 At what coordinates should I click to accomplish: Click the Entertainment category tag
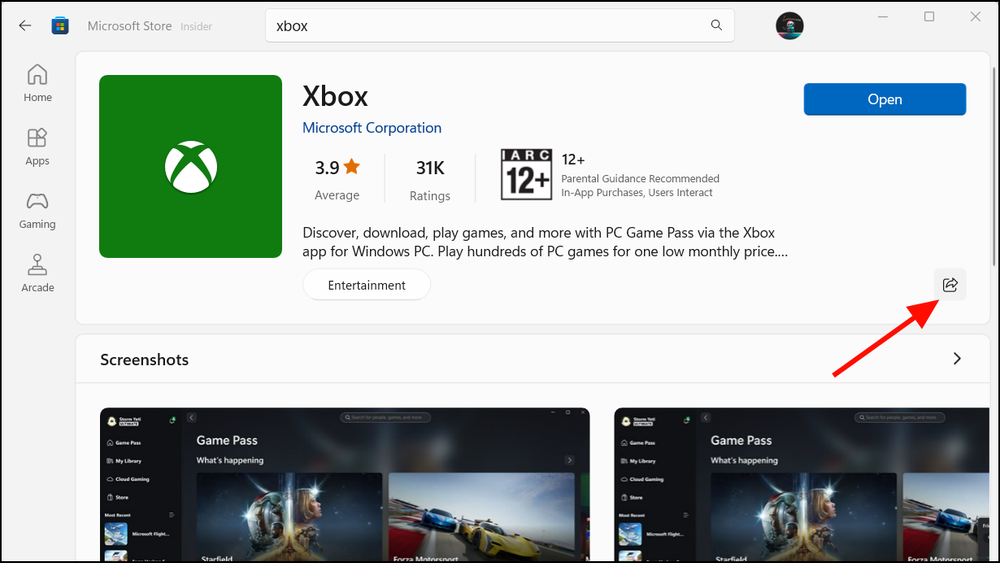tap(367, 285)
